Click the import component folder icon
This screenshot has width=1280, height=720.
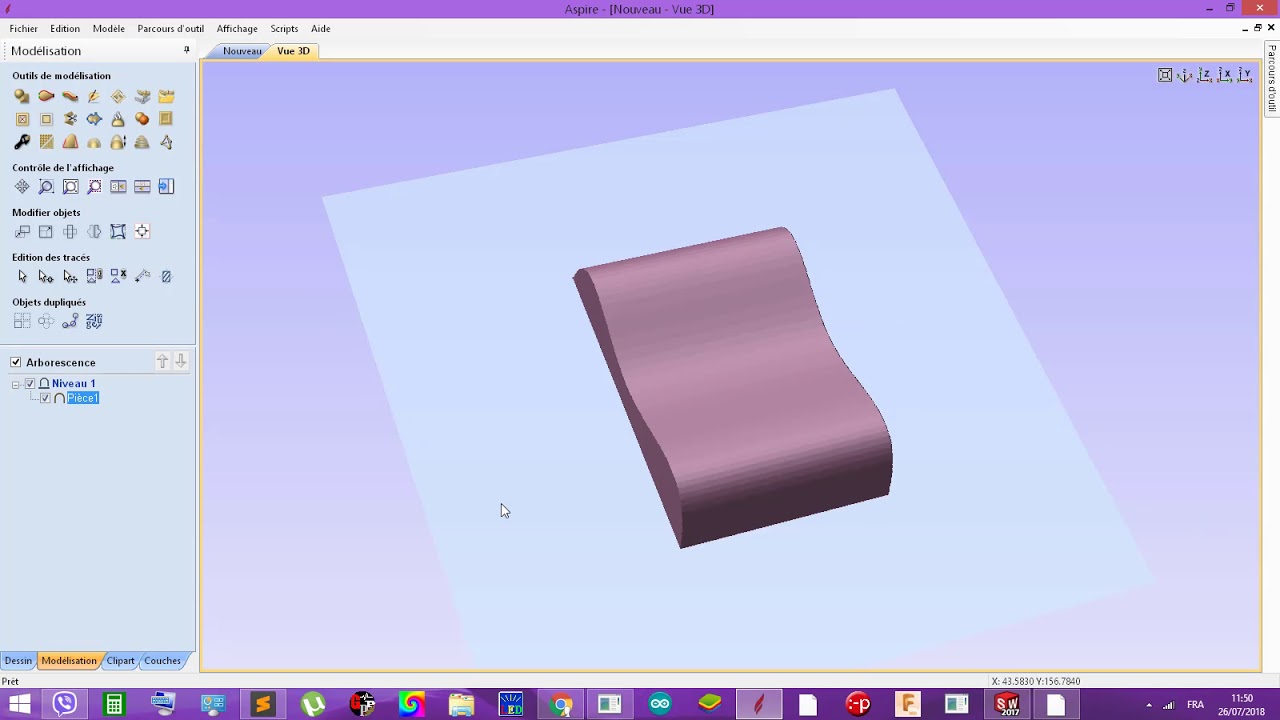point(166,96)
